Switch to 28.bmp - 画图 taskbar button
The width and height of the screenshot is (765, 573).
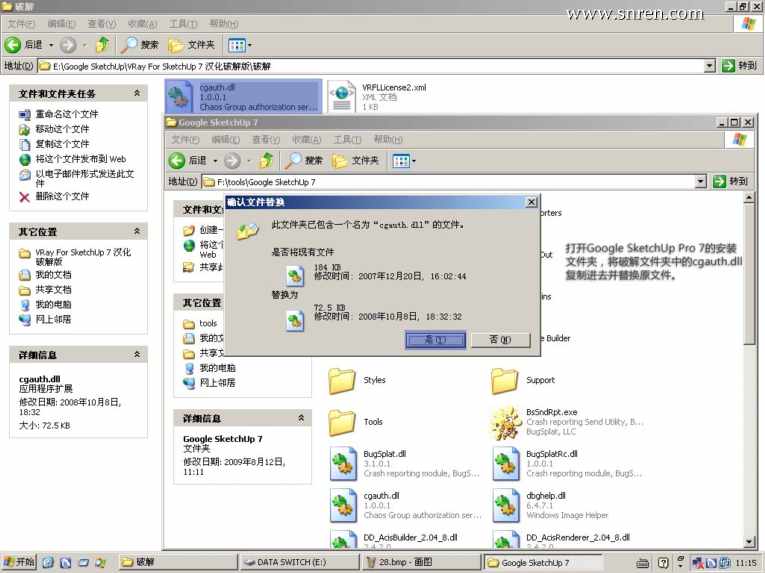(x=421, y=562)
